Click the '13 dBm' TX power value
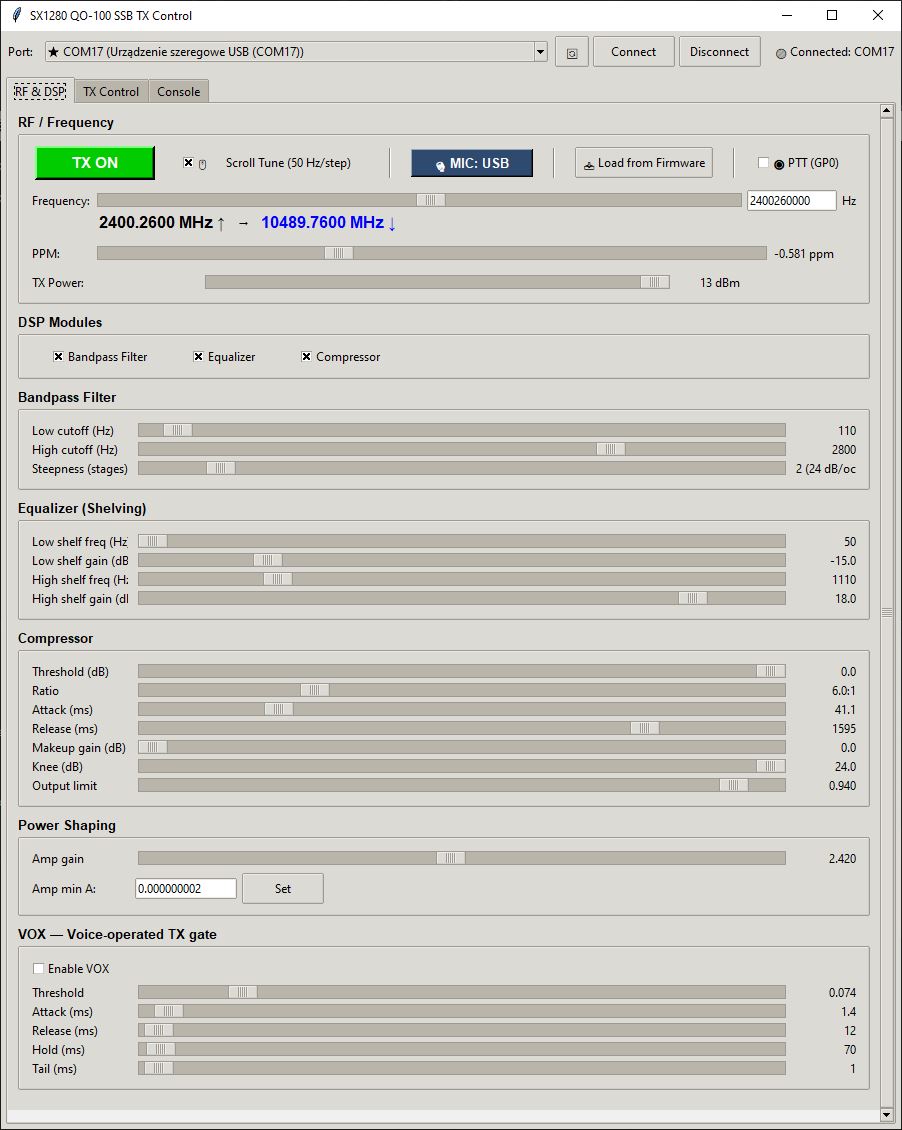The width and height of the screenshot is (902, 1130). 720,283
